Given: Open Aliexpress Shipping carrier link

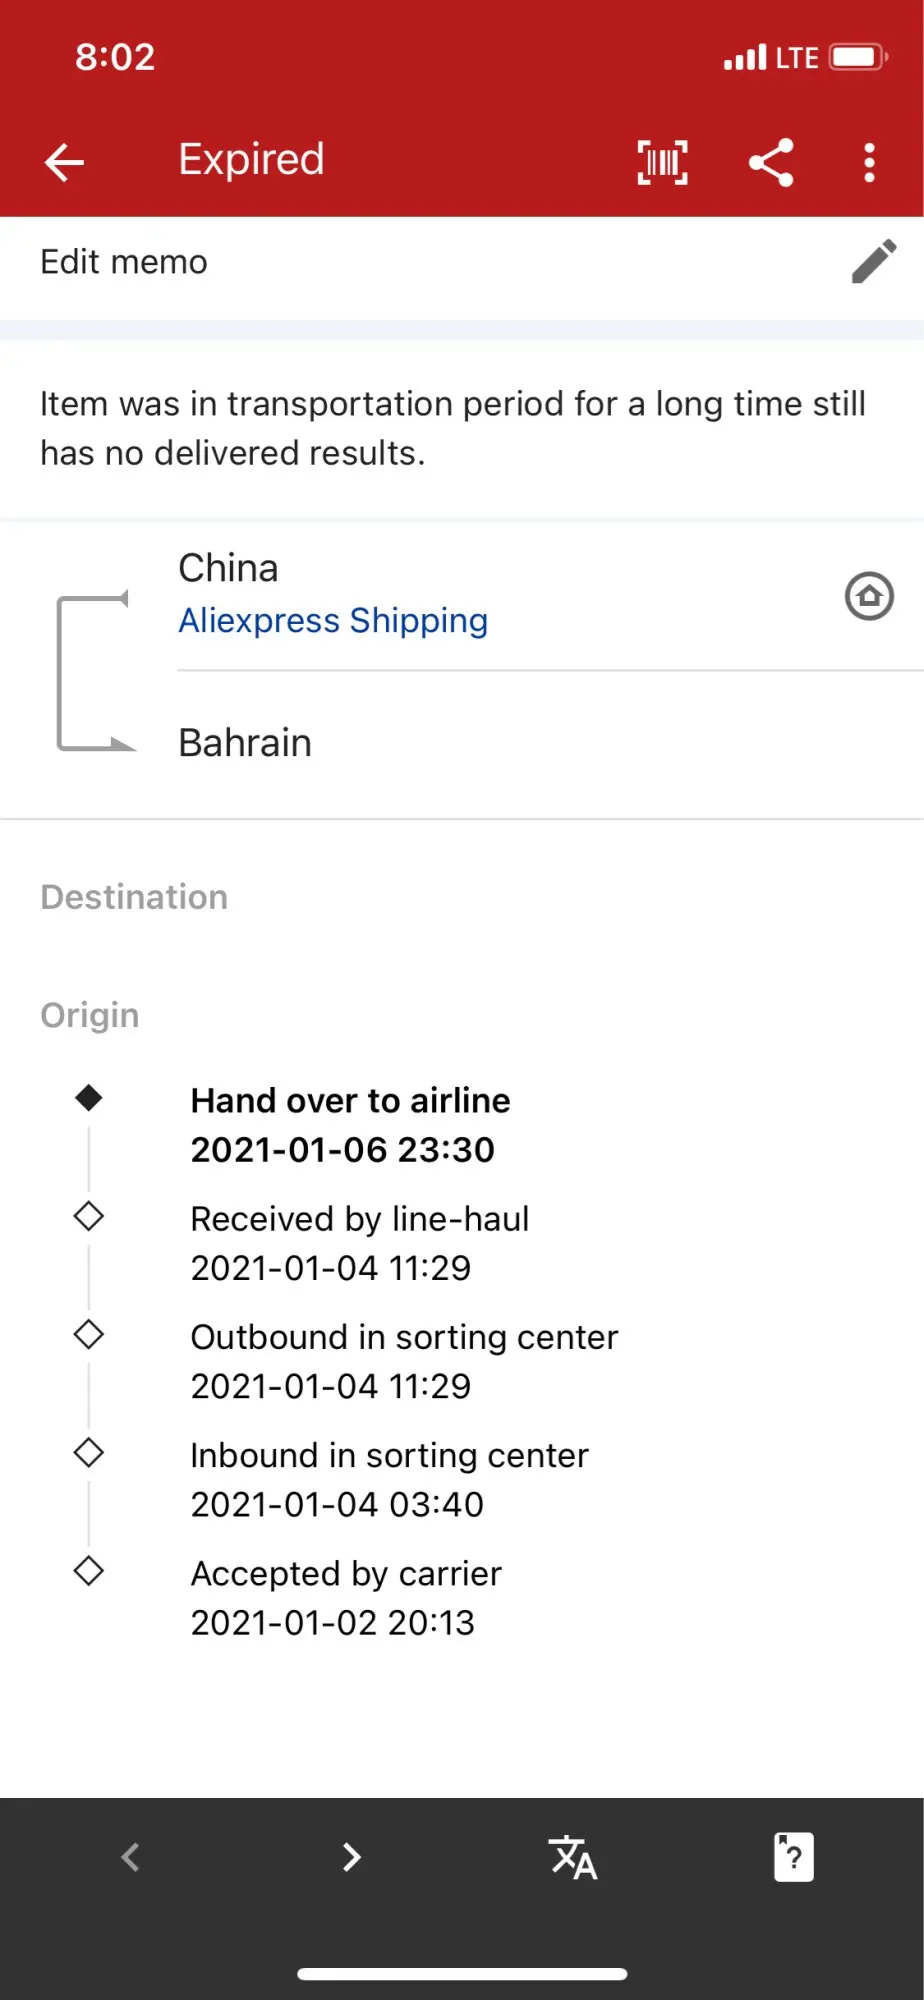Looking at the screenshot, I should [333, 621].
